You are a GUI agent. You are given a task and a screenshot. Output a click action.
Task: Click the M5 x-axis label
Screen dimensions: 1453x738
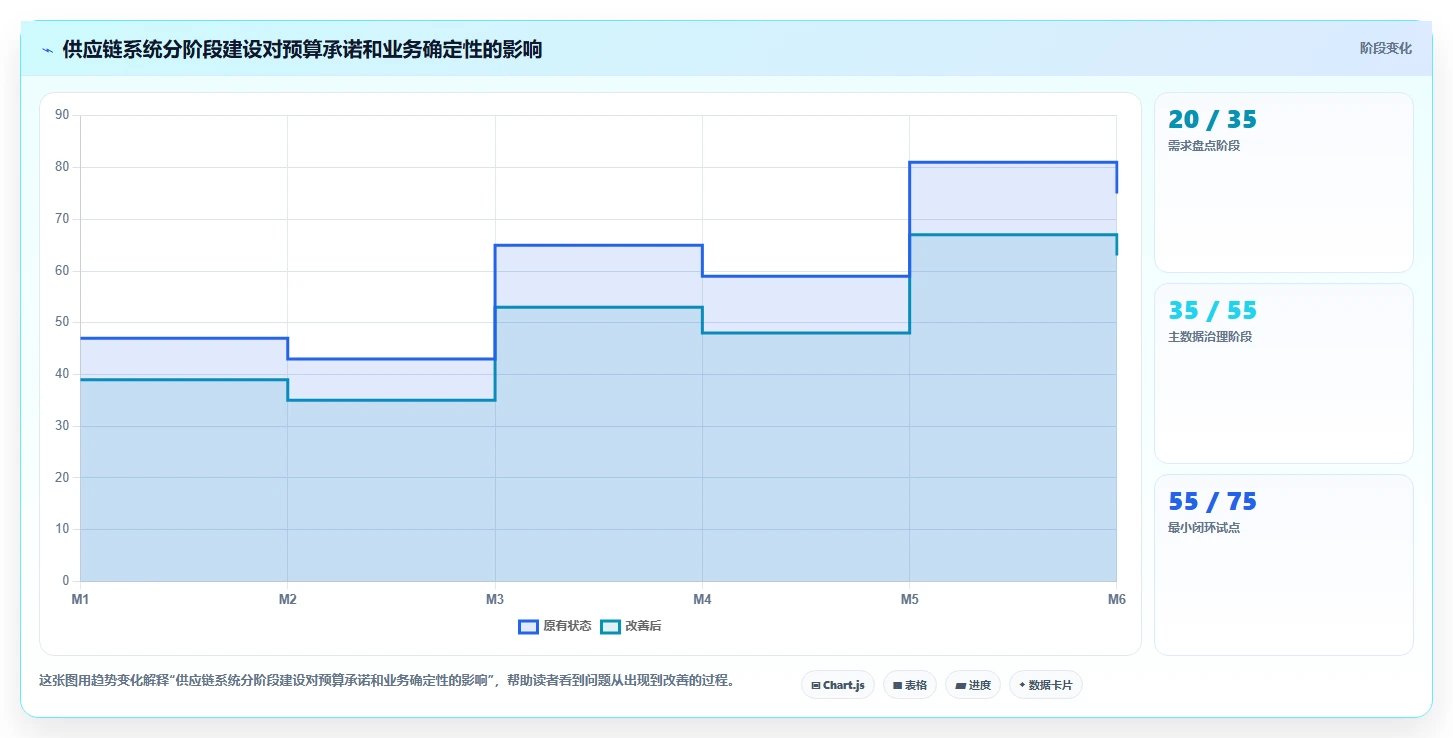(x=909, y=599)
